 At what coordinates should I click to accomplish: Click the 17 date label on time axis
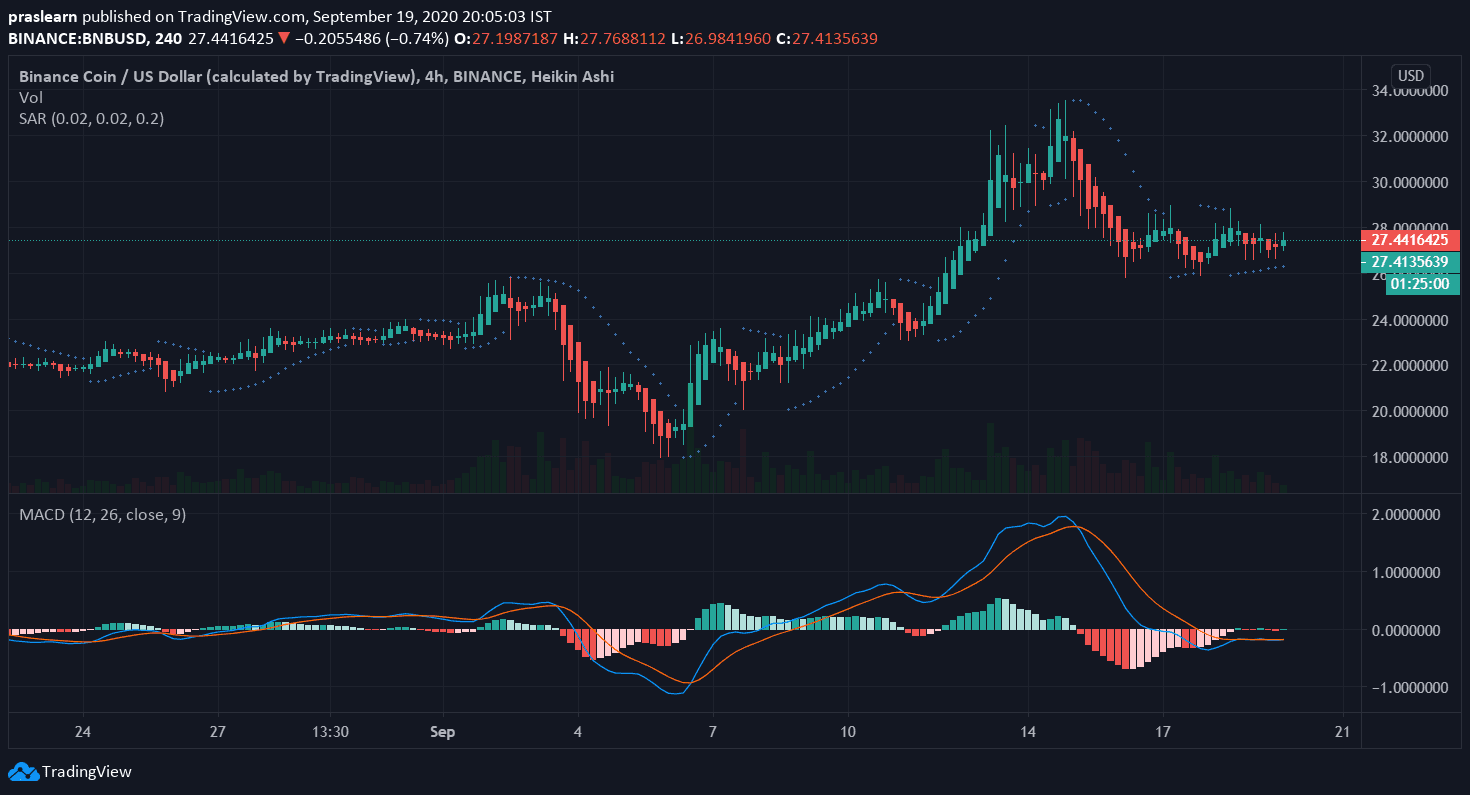(x=1162, y=732)
